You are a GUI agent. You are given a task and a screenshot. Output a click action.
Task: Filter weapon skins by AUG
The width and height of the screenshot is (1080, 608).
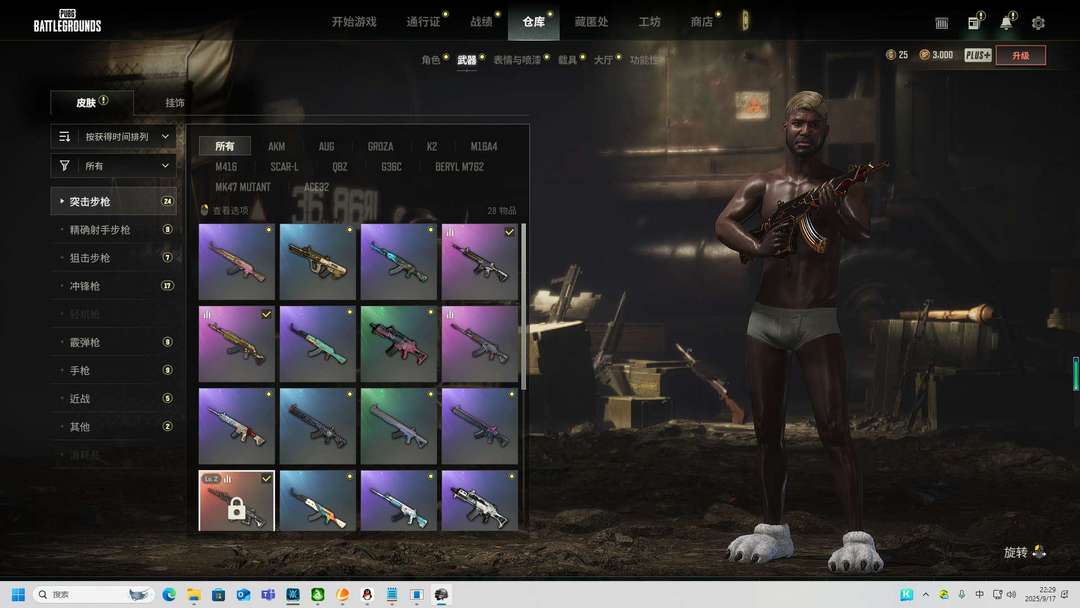click(326, 146)
